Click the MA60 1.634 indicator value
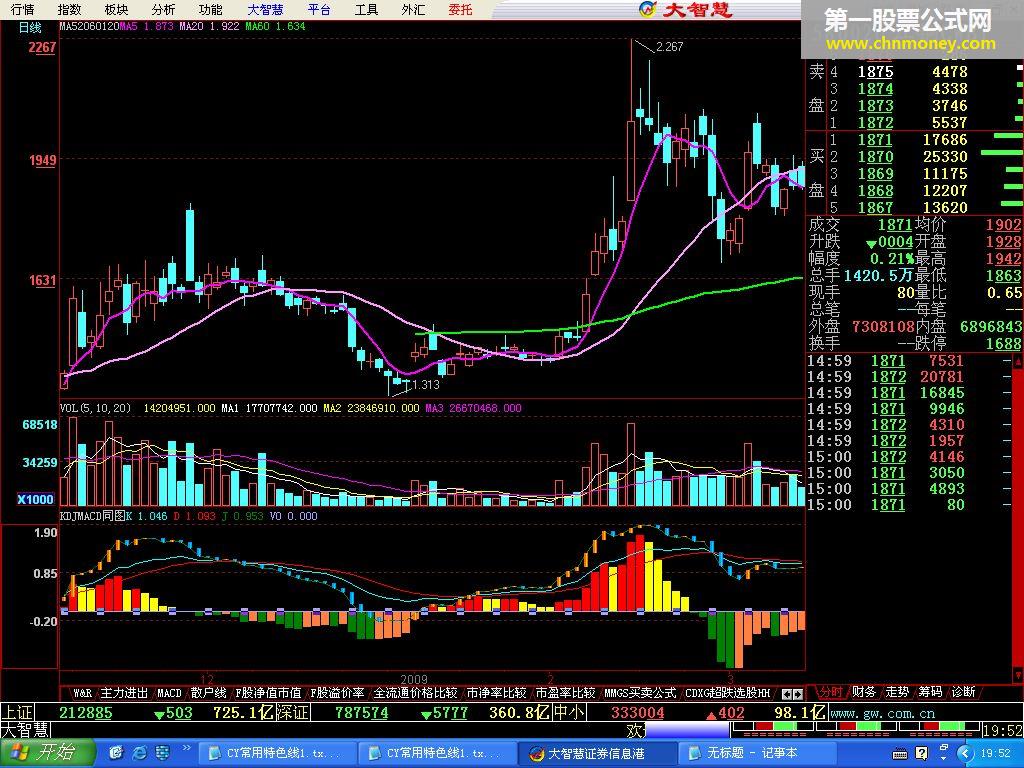The height and width of the screenshot is (768, 1024). pyautogui.click(x=275, y=27)
